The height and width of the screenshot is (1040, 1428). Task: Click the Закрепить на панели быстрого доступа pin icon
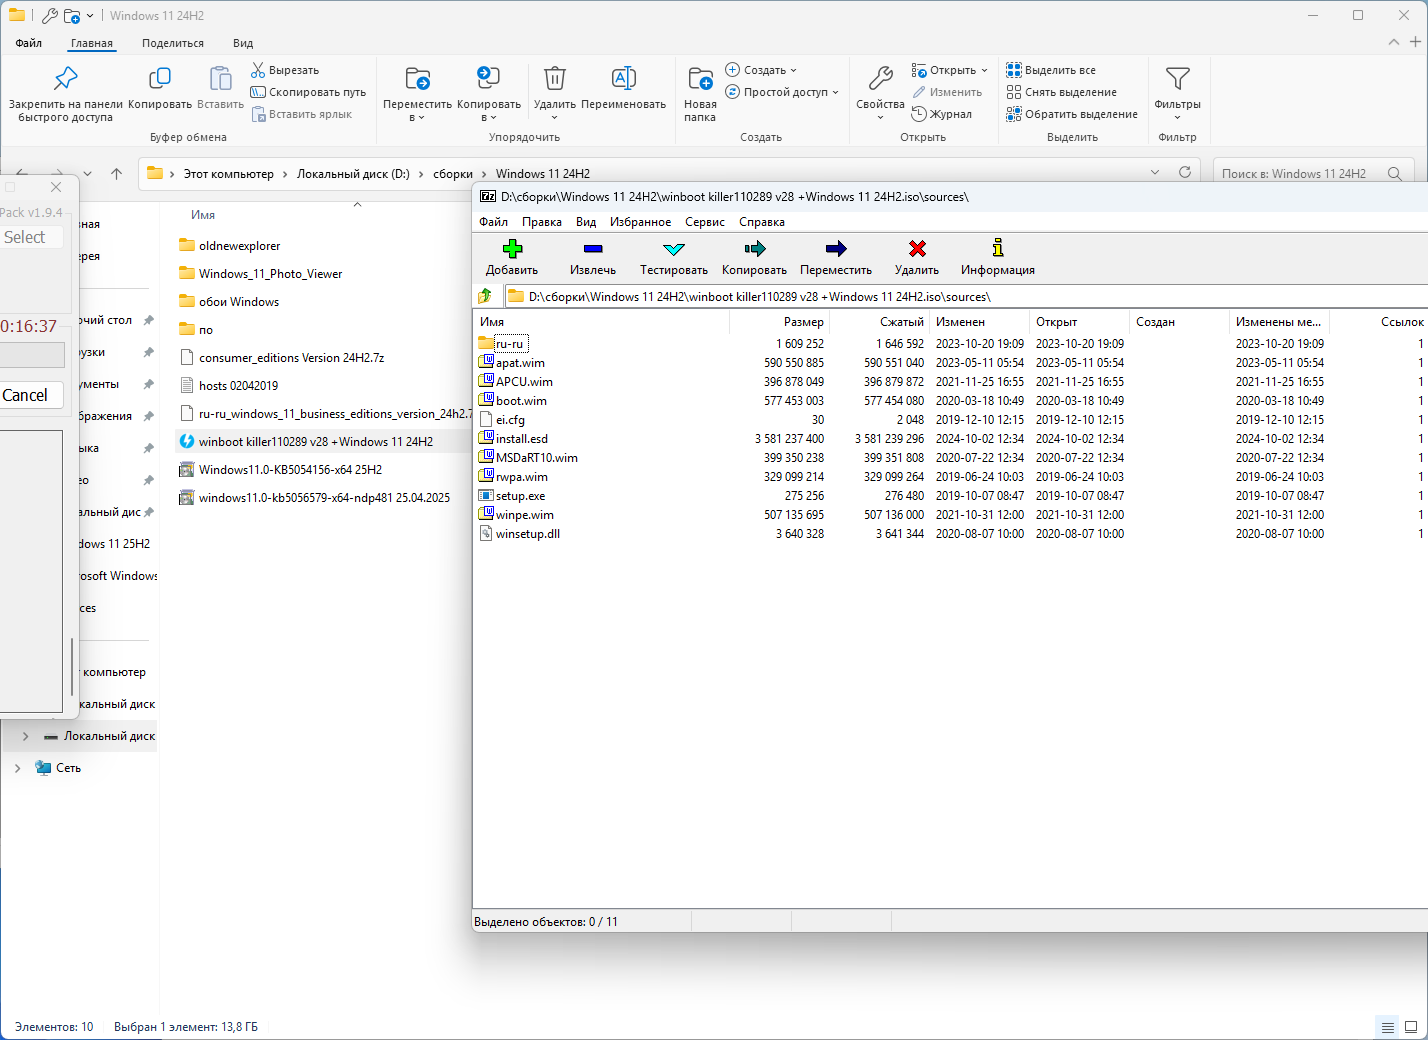[66, 79]
